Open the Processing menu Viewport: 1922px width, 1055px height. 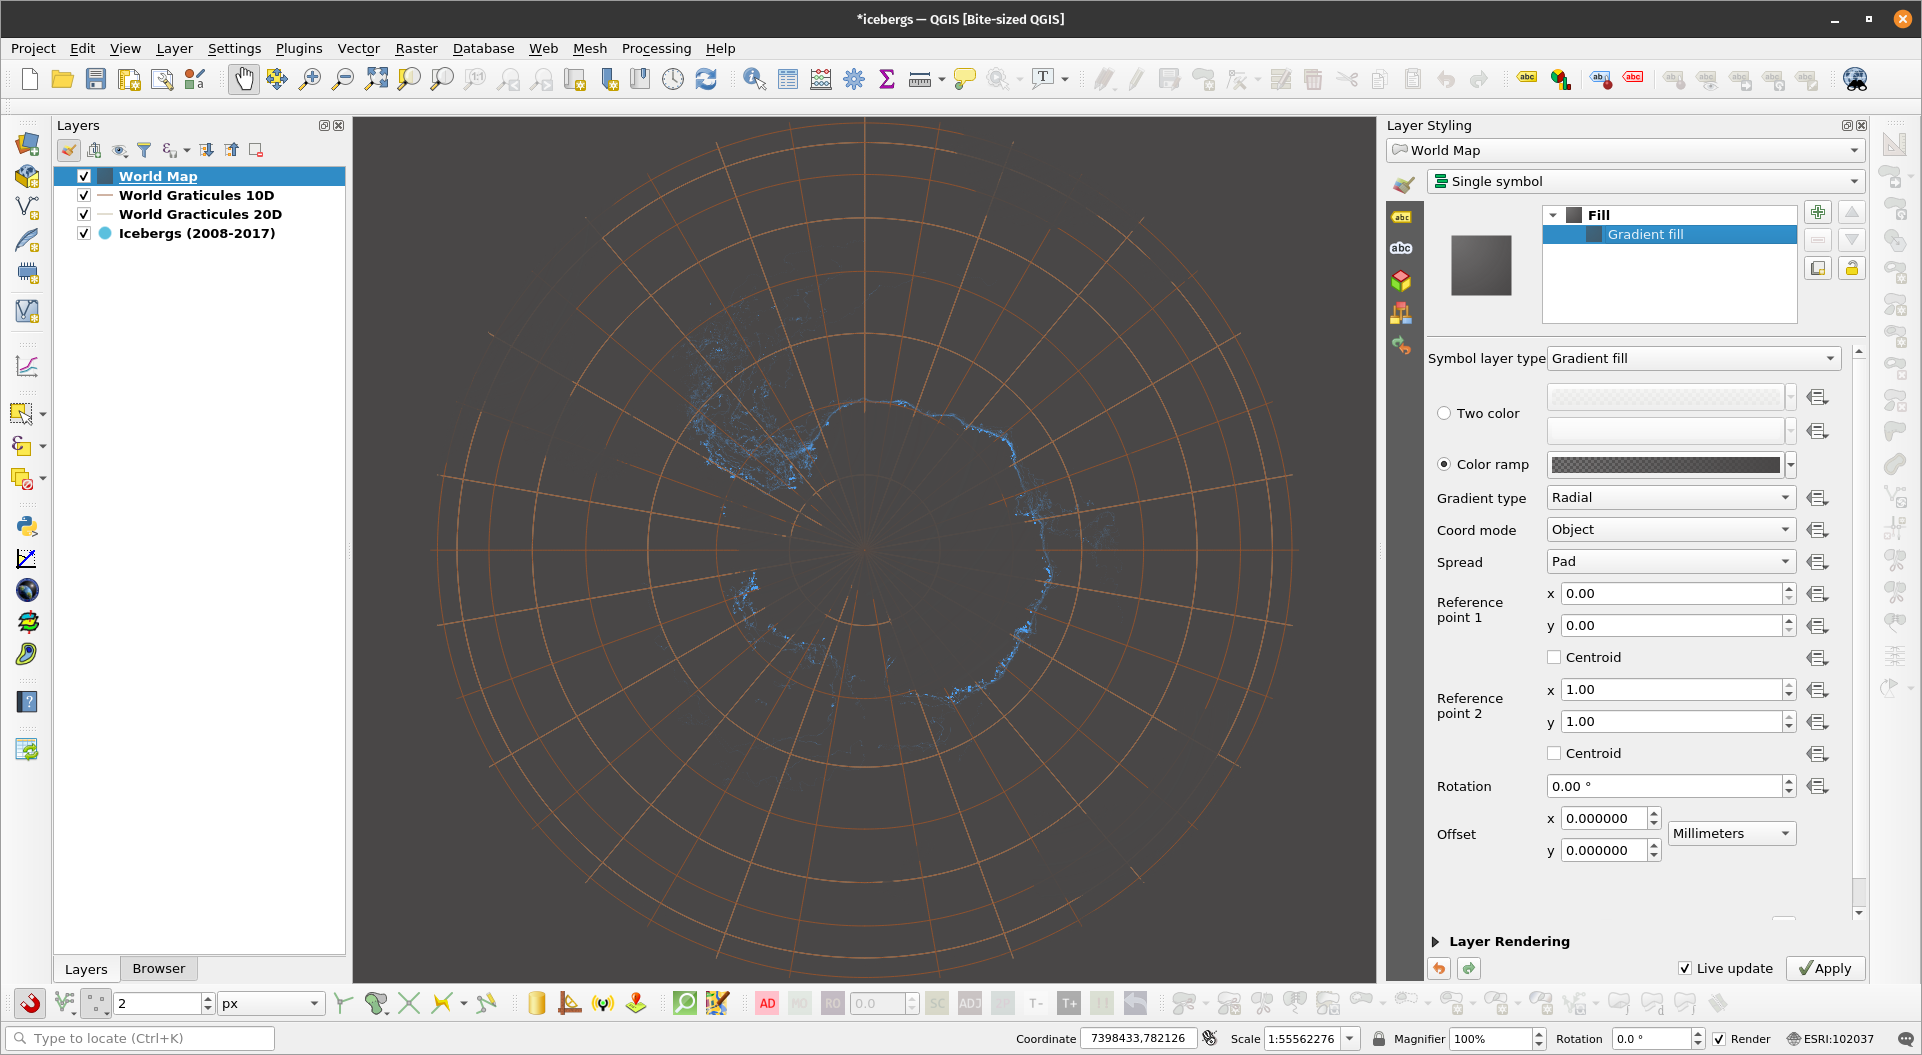tap(656, 48)
